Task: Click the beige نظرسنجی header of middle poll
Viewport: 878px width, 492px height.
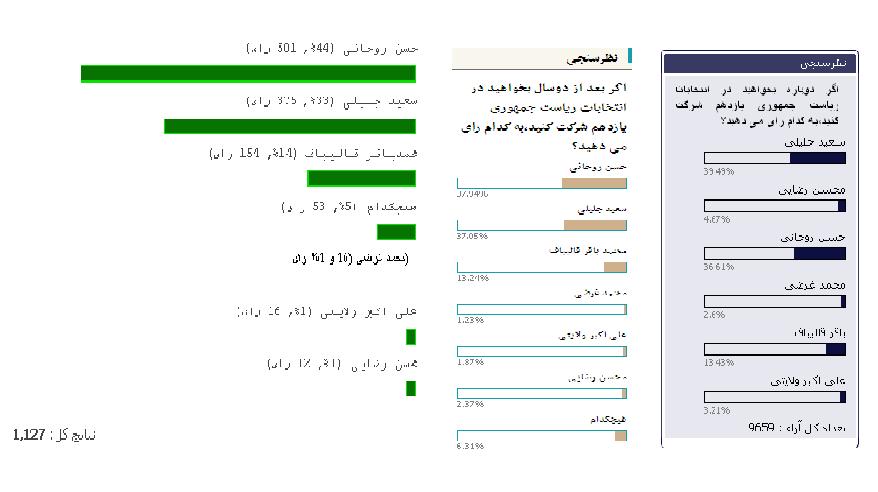Action: [541, 58]
